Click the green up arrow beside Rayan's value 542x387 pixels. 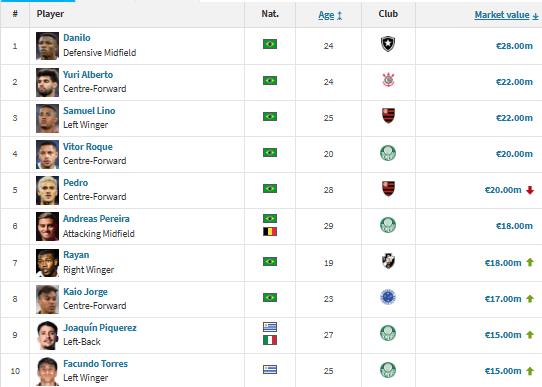coord(530,262)
